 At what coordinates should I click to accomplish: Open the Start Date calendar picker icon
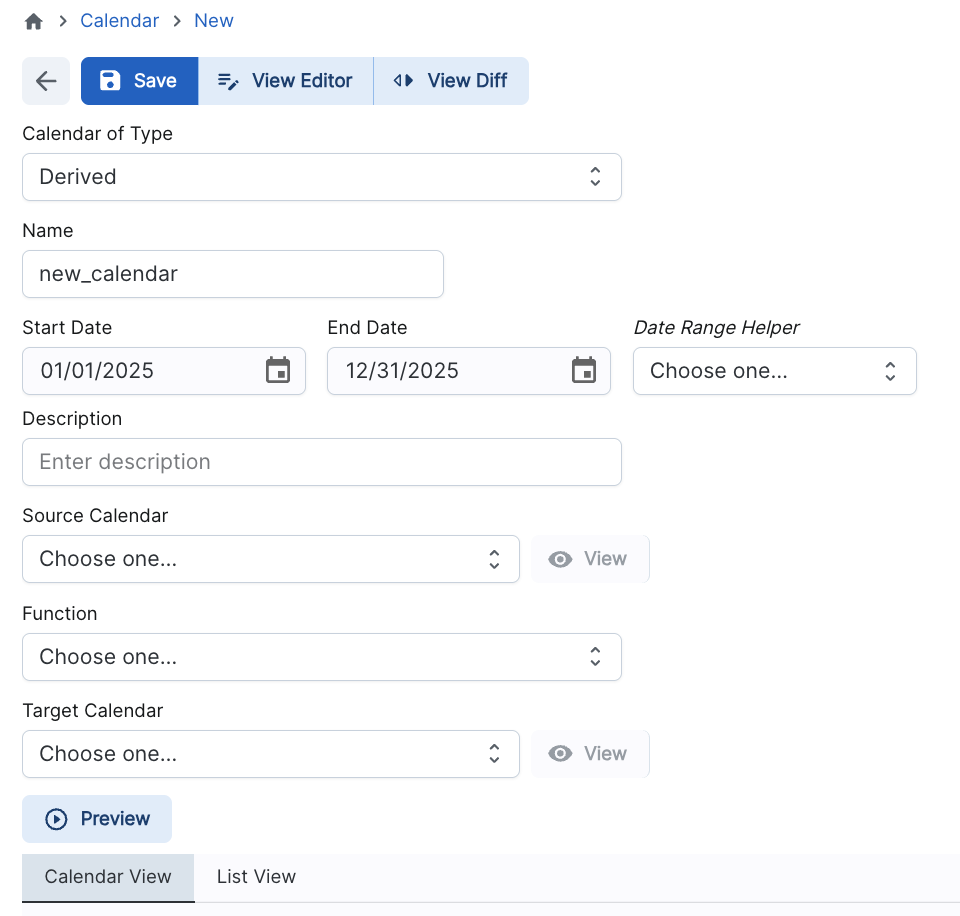click(x=277, y=371)
